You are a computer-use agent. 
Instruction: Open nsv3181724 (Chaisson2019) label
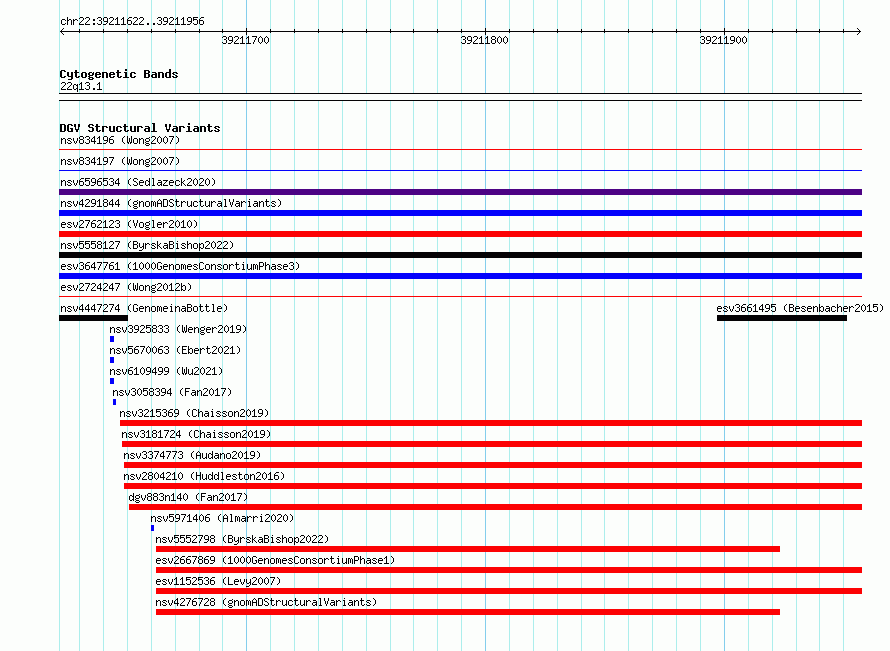pyautogui.click(x=196, y=434)
